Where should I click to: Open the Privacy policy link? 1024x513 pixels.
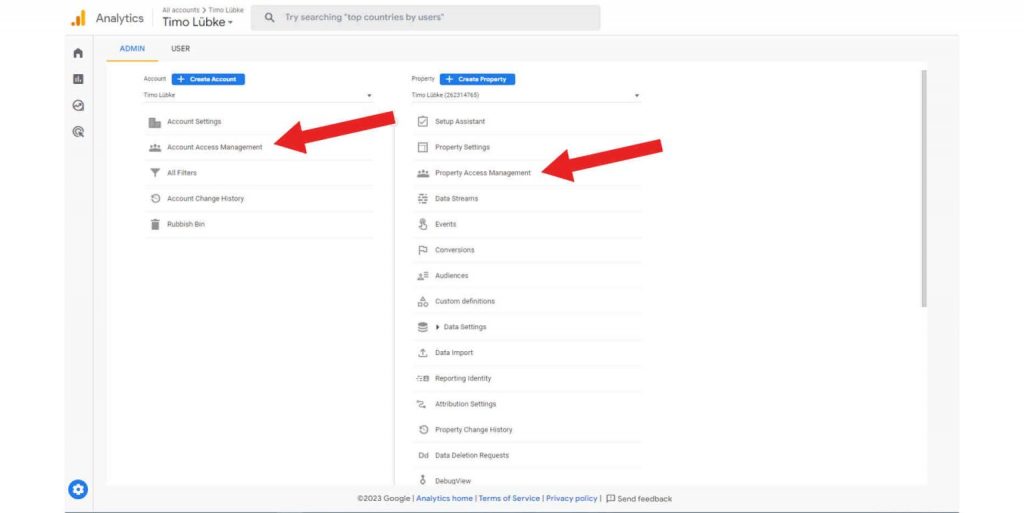click(572, 498)
